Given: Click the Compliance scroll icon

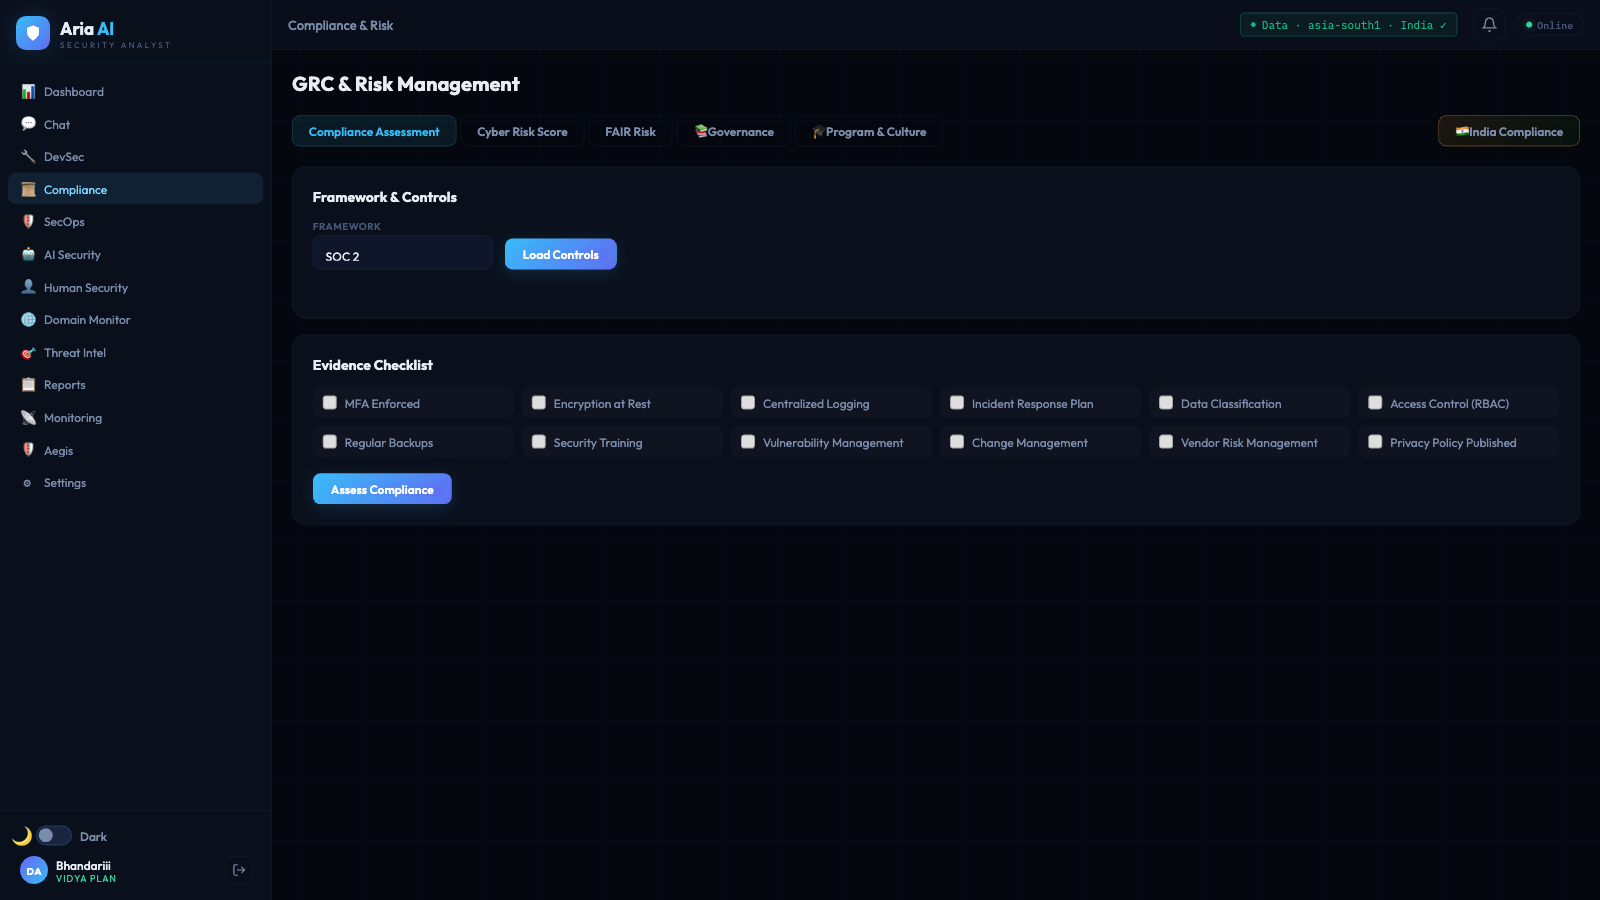Looking at the screenshot, I should 28,190.
